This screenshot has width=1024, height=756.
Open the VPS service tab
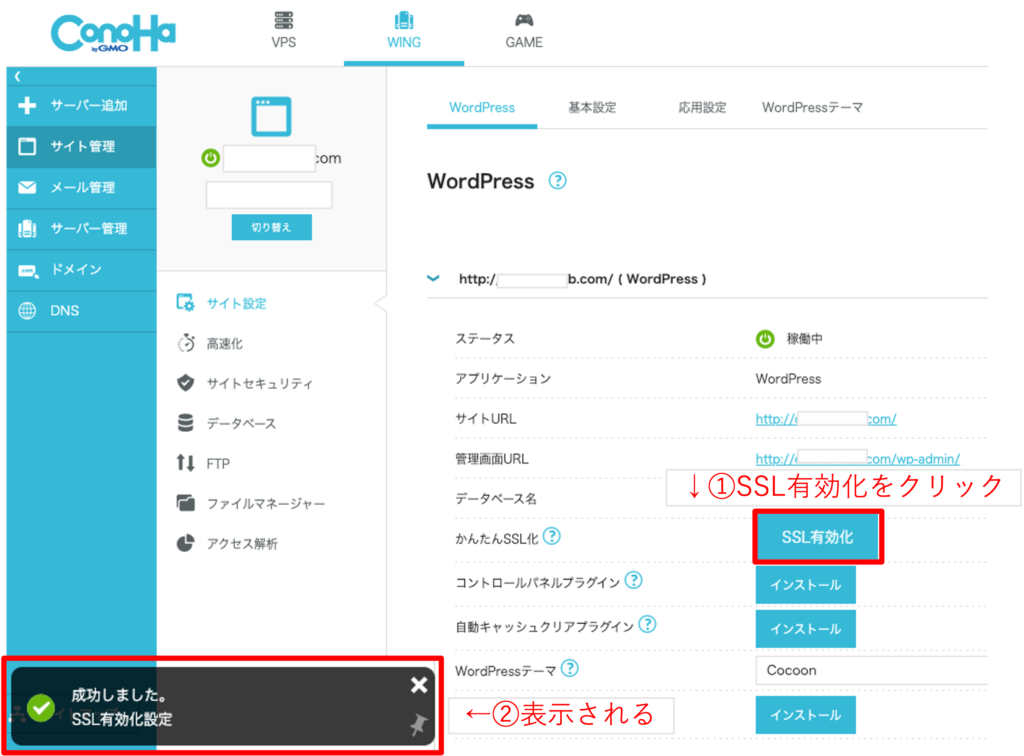(x=284, y=31)
